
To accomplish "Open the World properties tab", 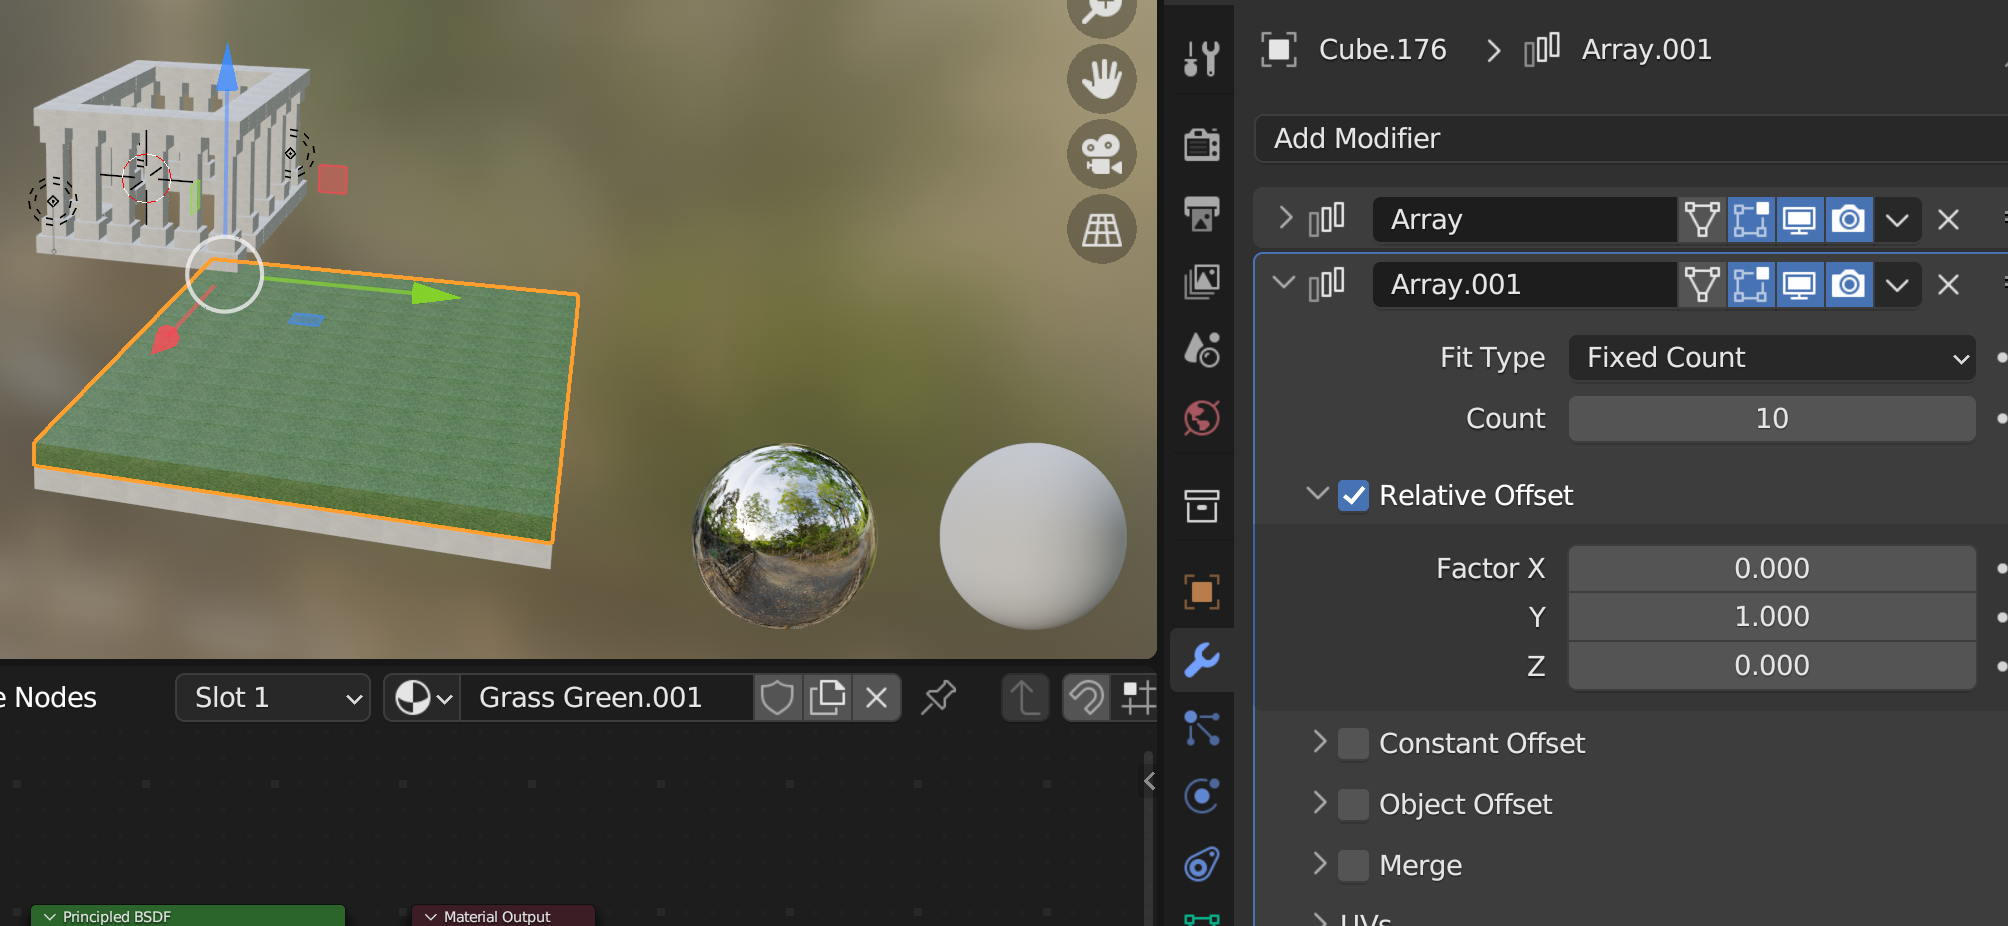I will (x=1201, y=418).
